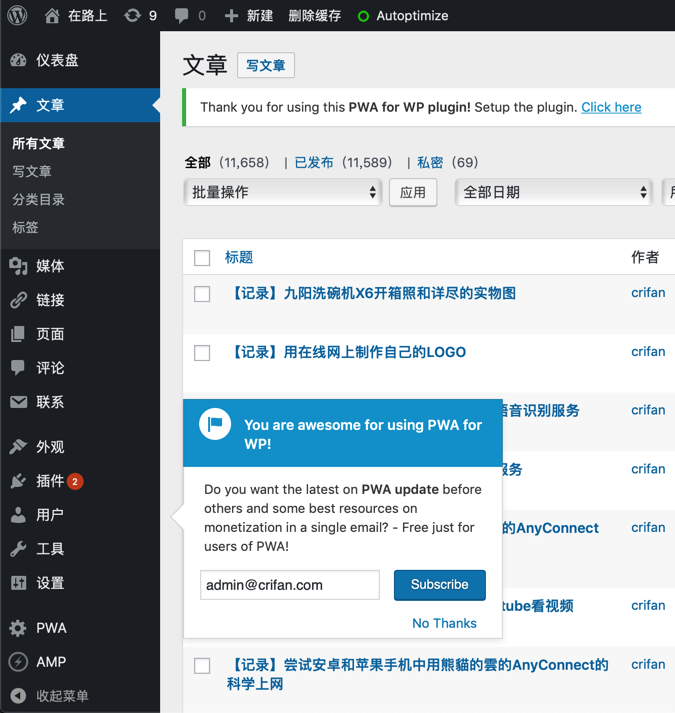Image resolution: width=675 pixels, height=713 pixels.
Task: Click the 设置 settings sliders icon
Action: pos(18,582)
